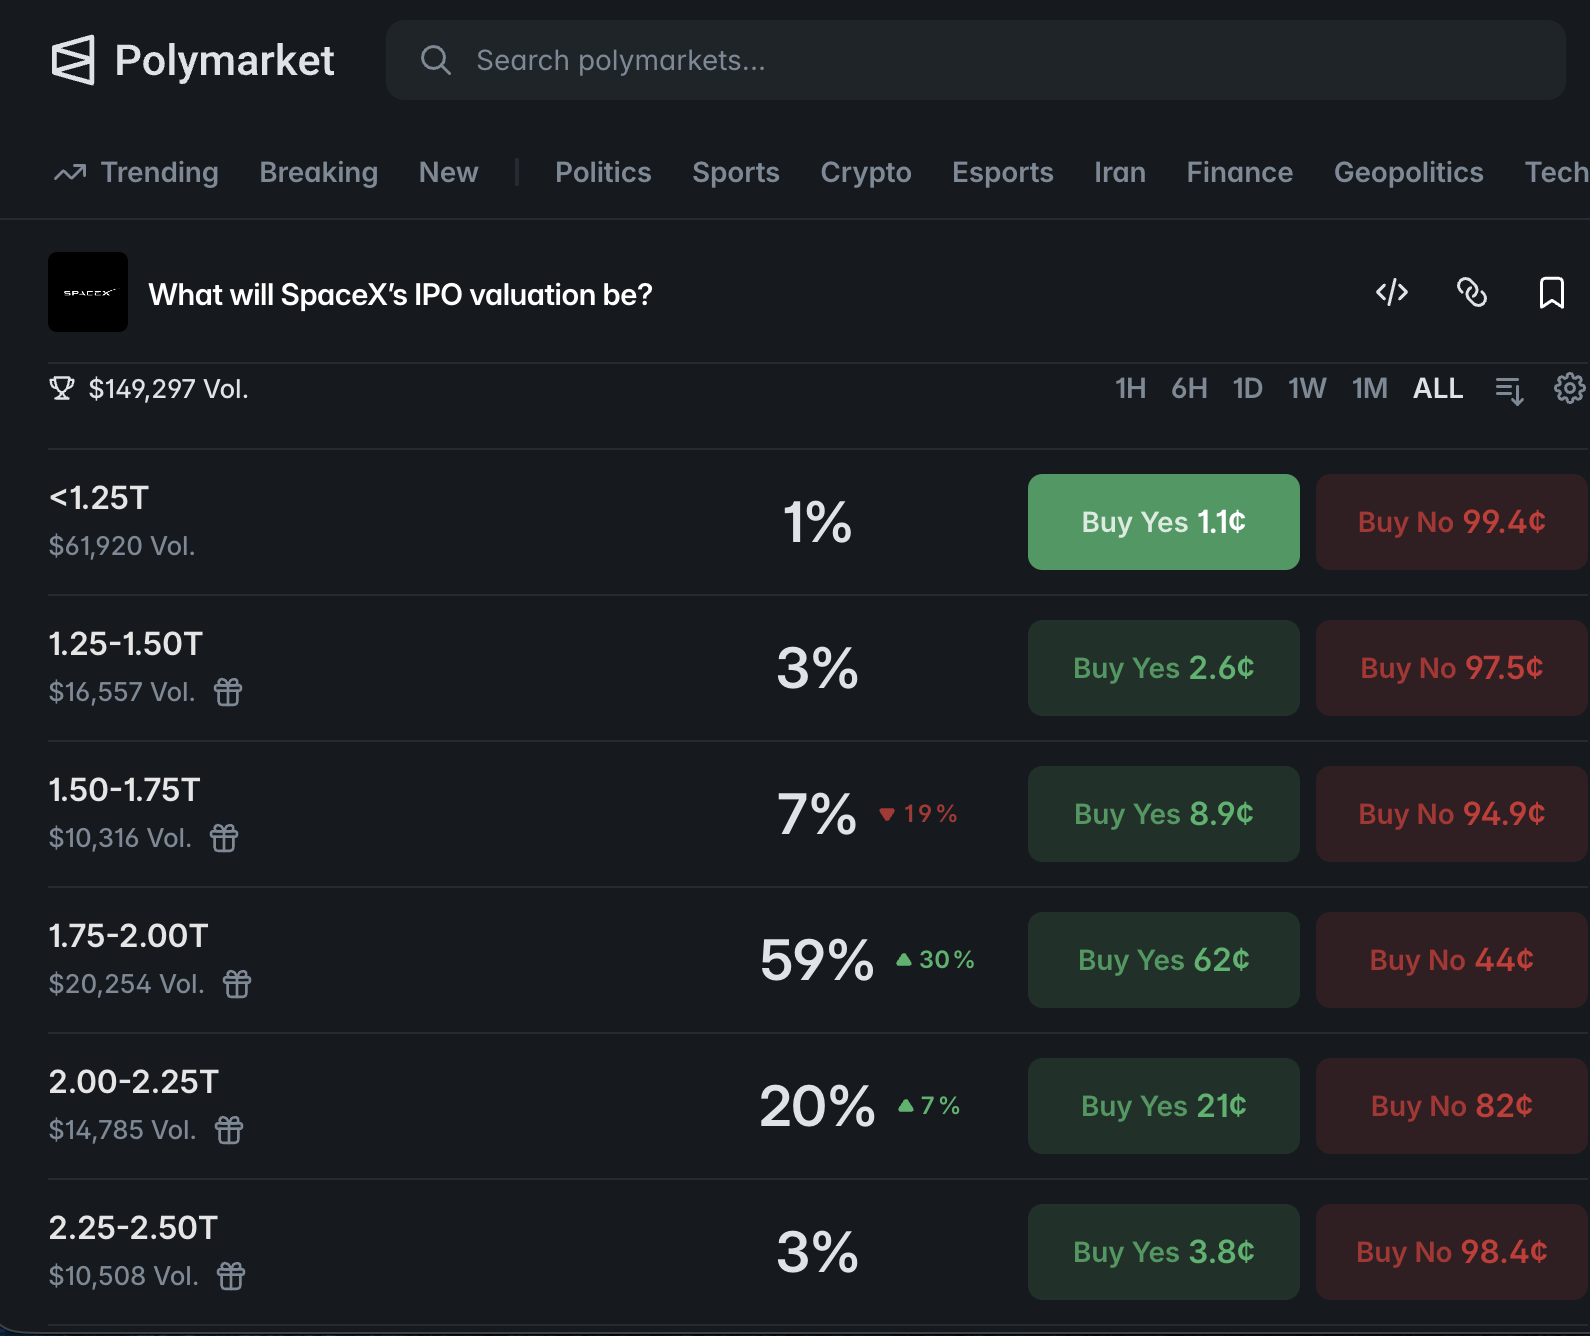Image resolution: width=1590 pixels, height=1336 pixels.
Task: Click the market title 'What will SpaceX's IPO valuation be?'
Action: [400, 294]
